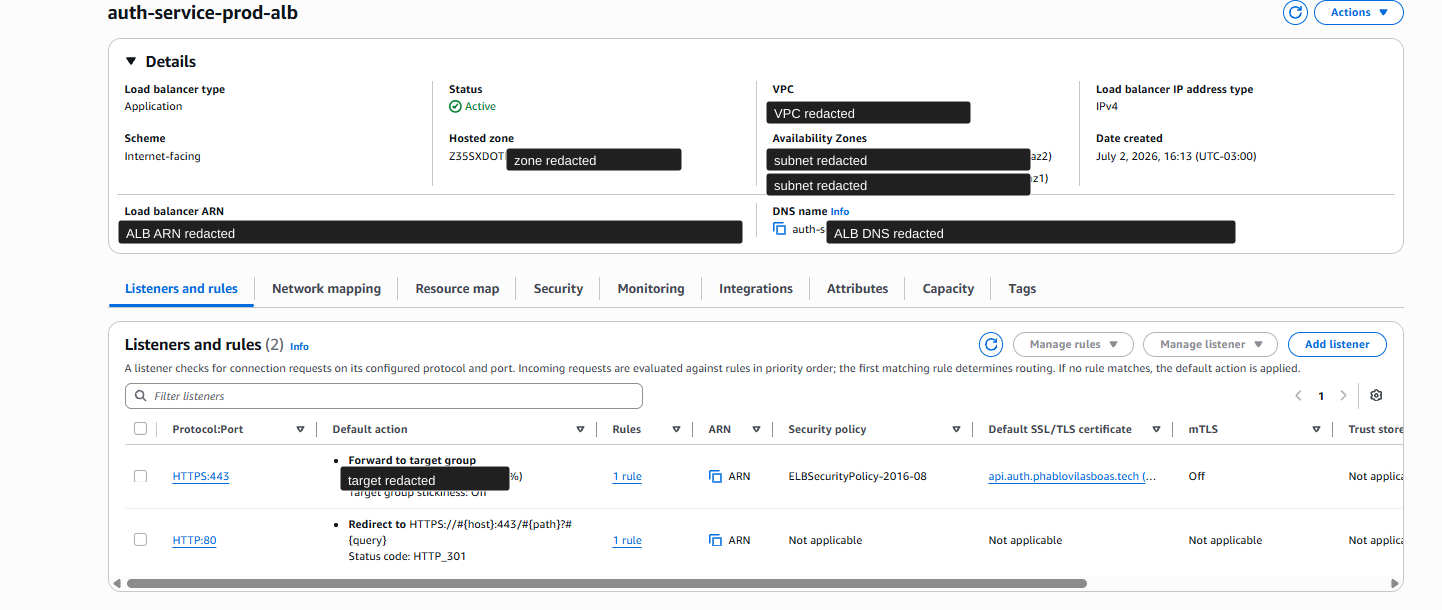Image resolution: width=1442 pixels, height=610 pixels.
Task: Open table preferences gear icon
Action: [x=1376, y=395]
